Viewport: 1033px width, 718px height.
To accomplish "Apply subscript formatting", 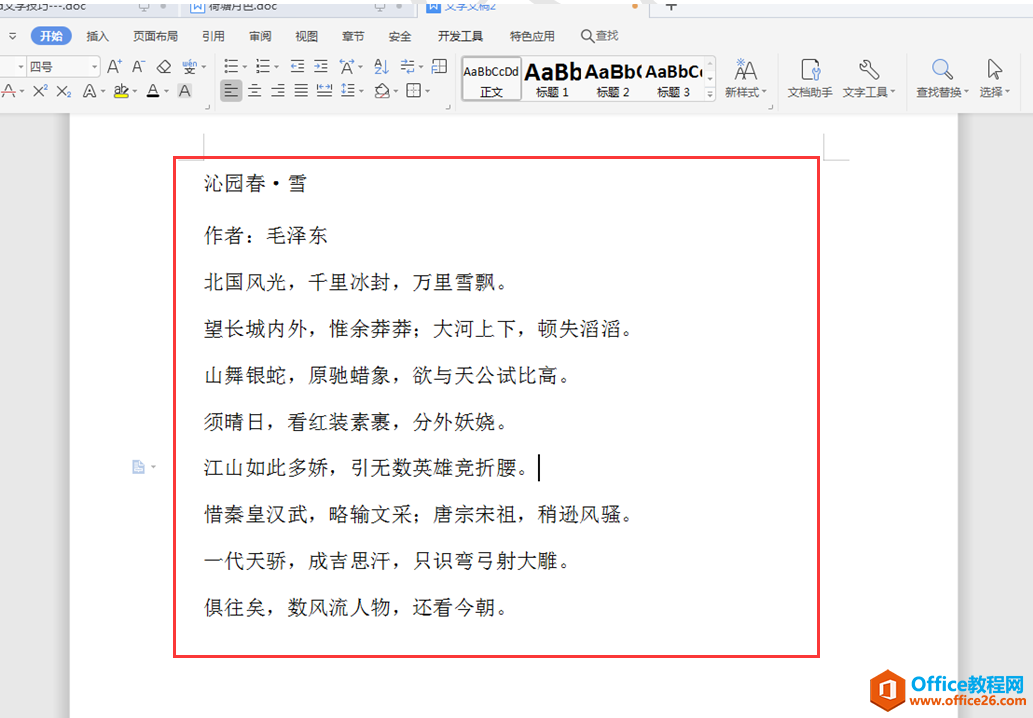I will pos(64,91).
